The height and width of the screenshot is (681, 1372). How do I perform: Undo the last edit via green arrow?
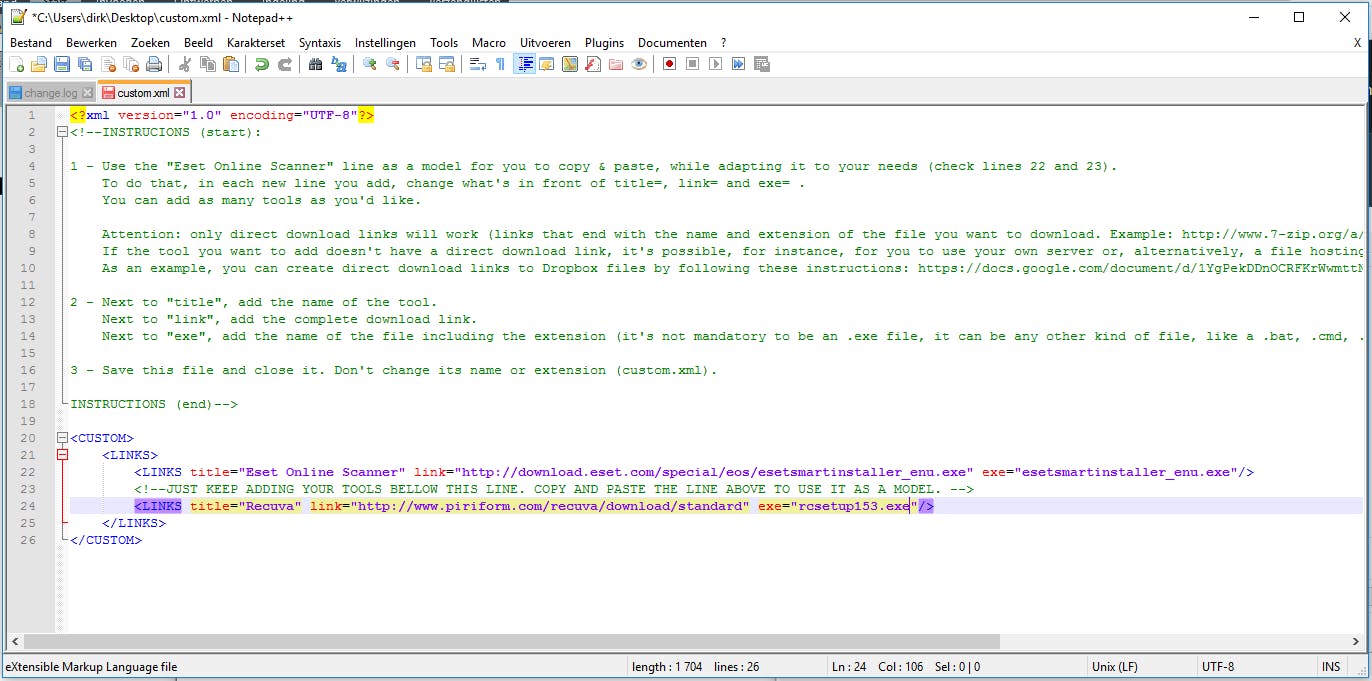click(x=262, y=64)
